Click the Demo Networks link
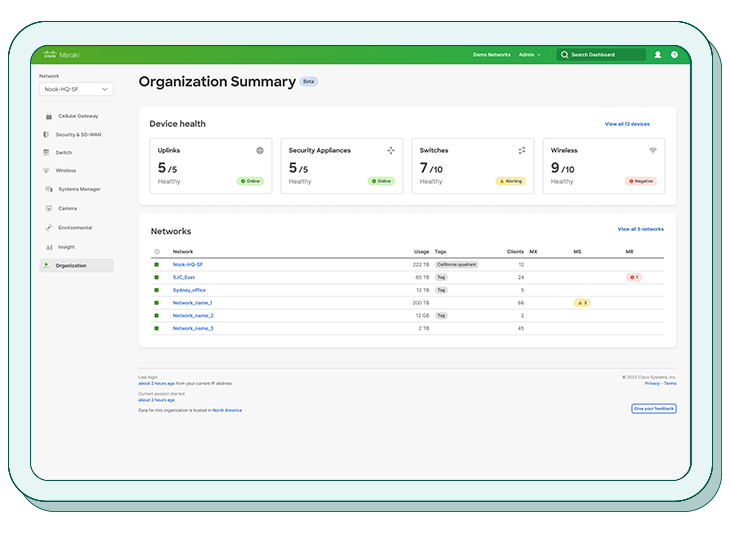The image size is (730, 536). click(492, 54)
